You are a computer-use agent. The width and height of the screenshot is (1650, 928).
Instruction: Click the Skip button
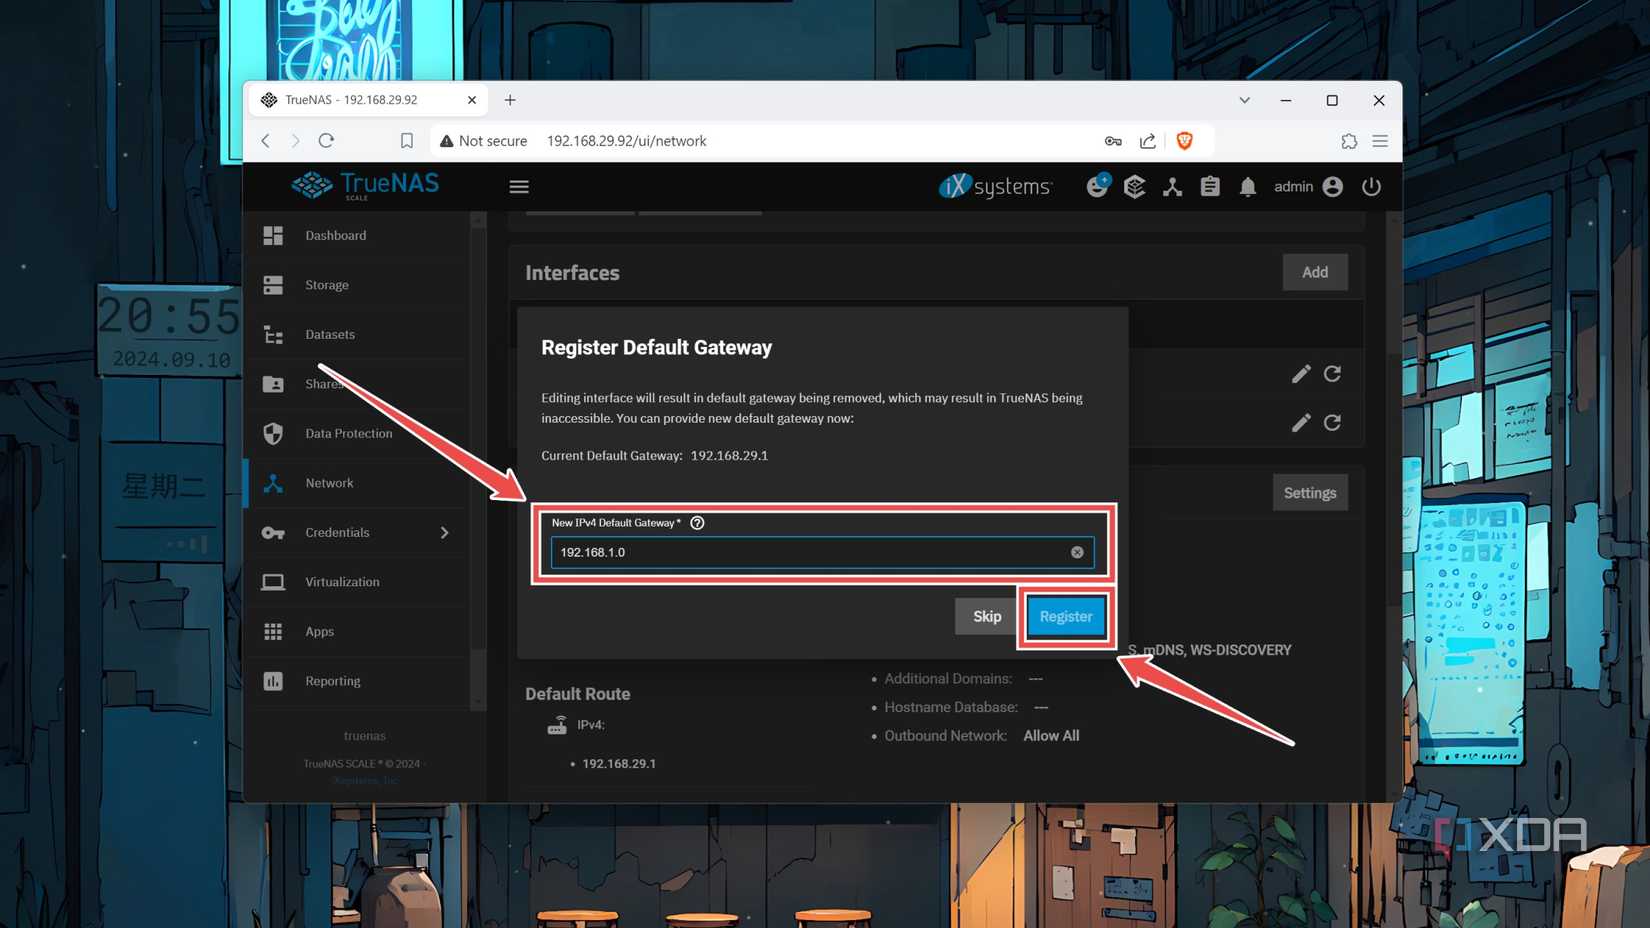pyautogui.click(x=987, y=616)
